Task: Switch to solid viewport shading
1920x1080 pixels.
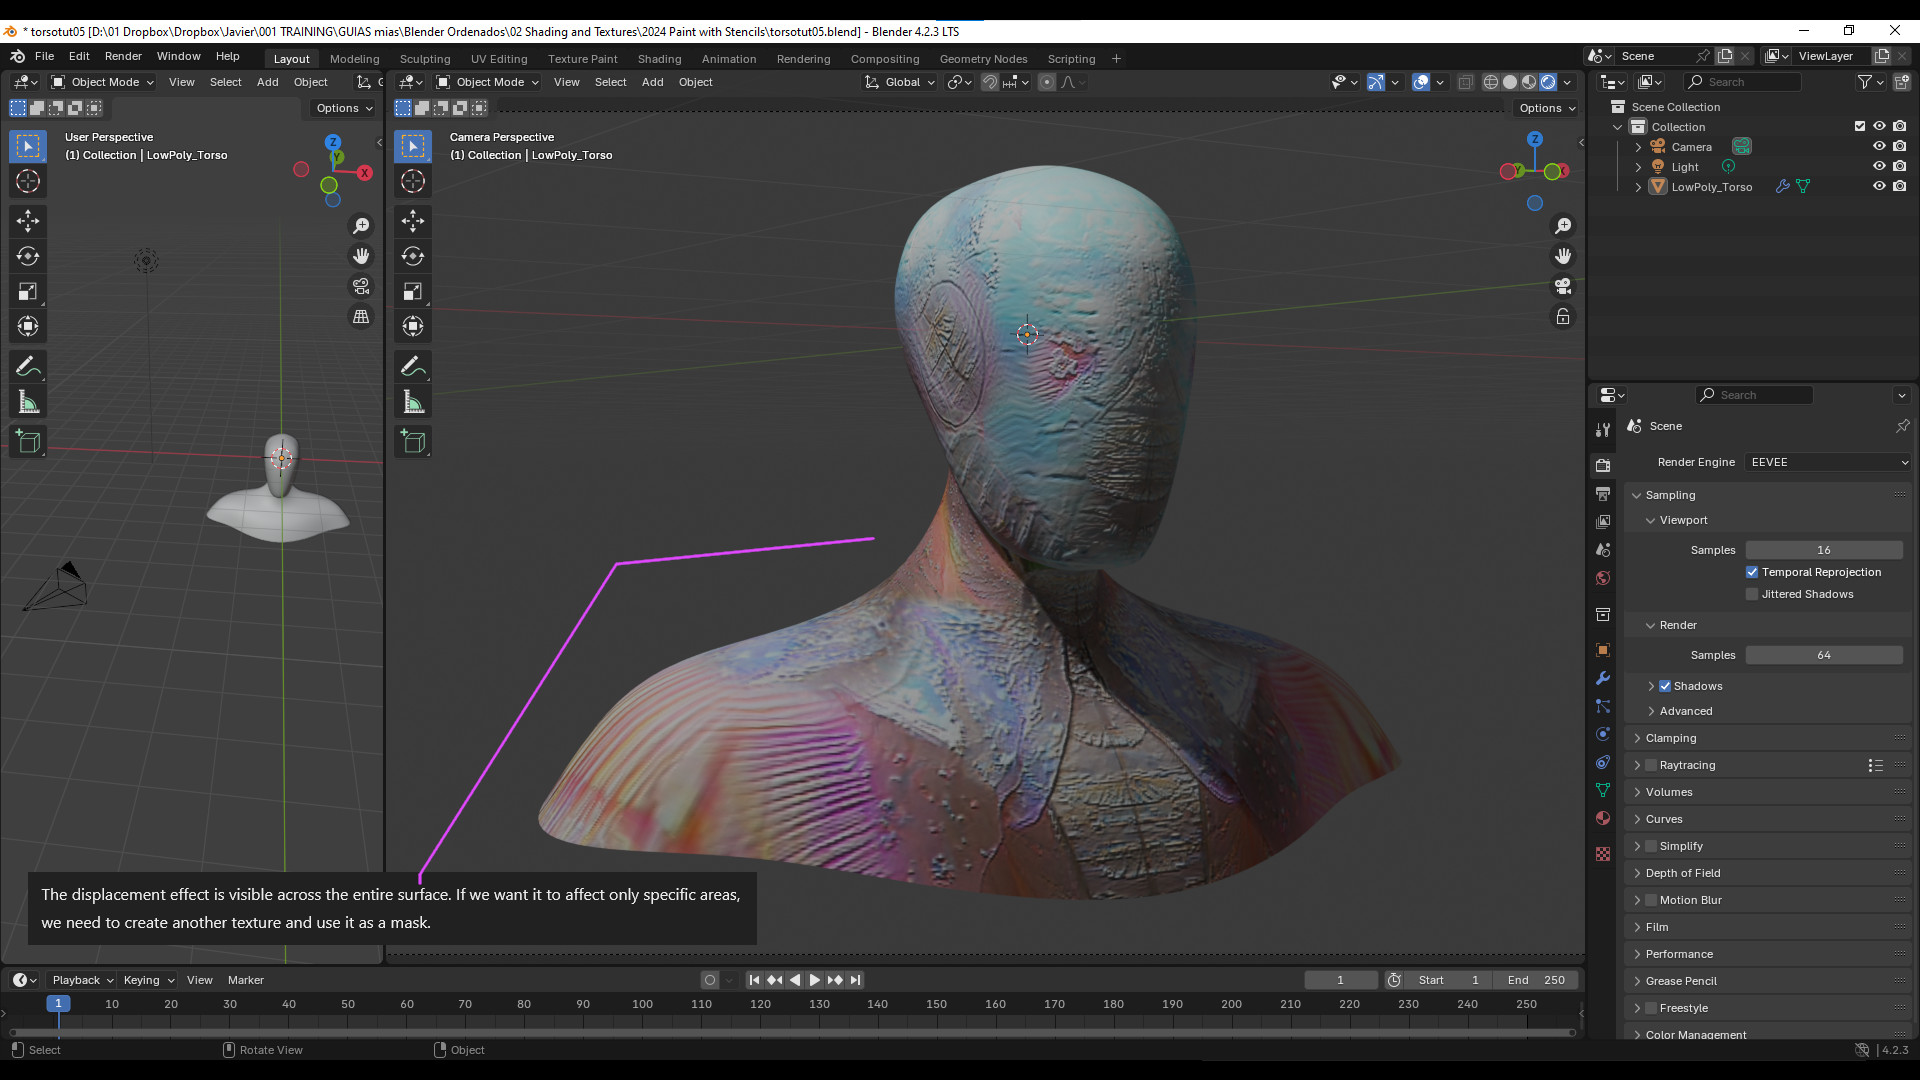Action: point(1510,82)
